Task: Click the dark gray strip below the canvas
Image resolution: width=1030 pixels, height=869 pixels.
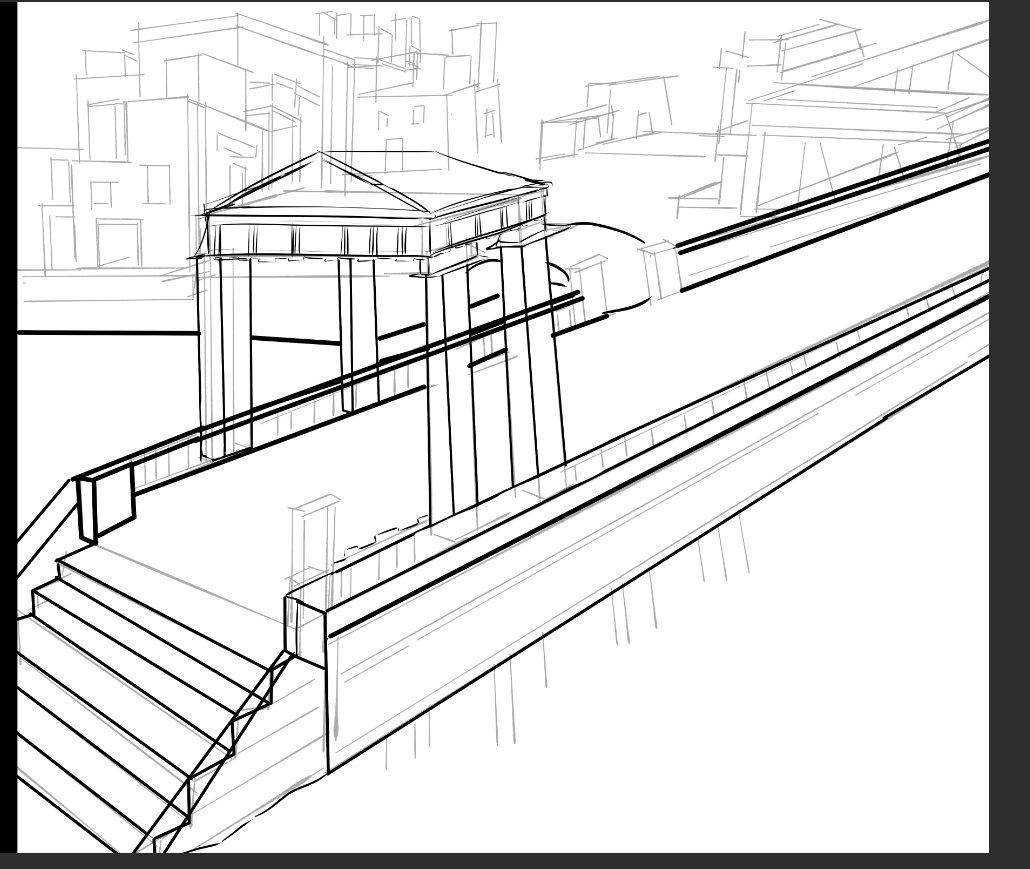Action: 500,861
